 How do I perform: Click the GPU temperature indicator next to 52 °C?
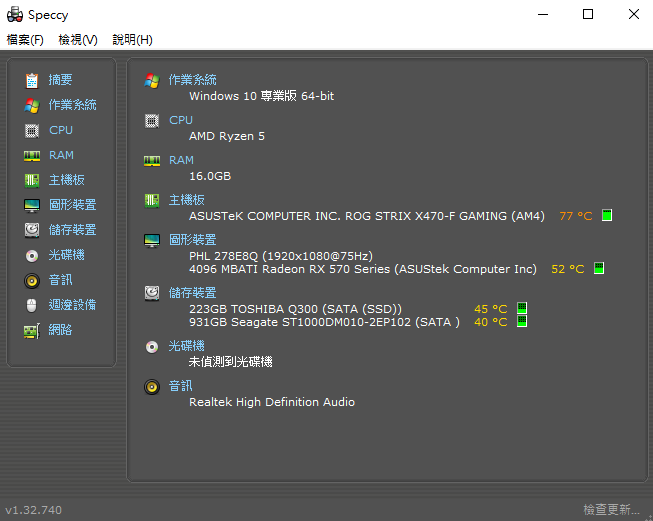pos(598,268)
